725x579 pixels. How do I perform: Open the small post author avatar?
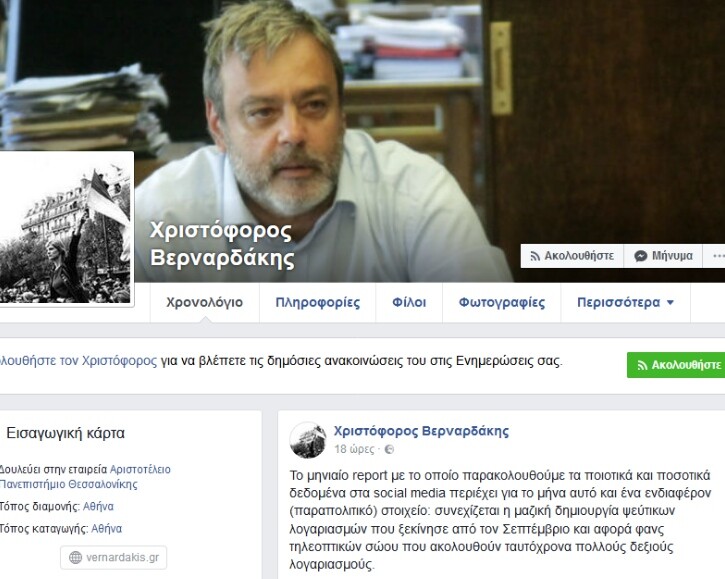pos(307,440)
